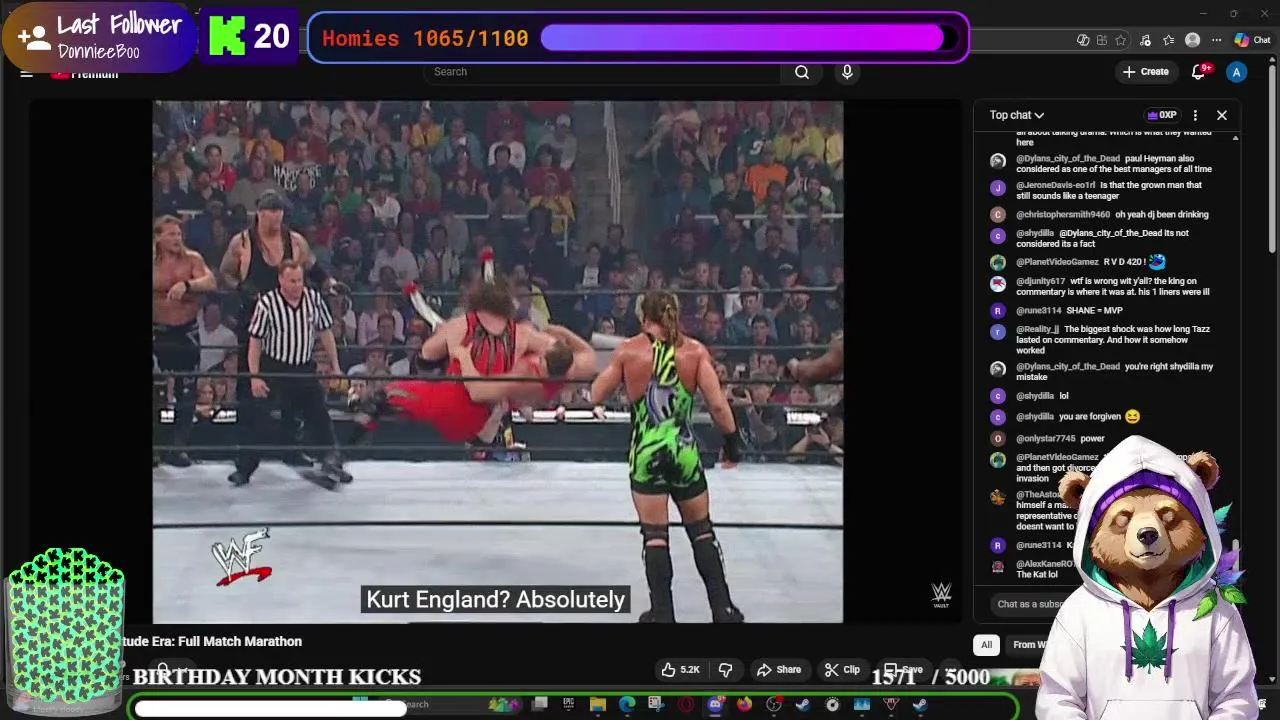Open Microsoft Edge from taskbar
Viewport: 1280px width, 720px height.
click(x=627, y=705)
